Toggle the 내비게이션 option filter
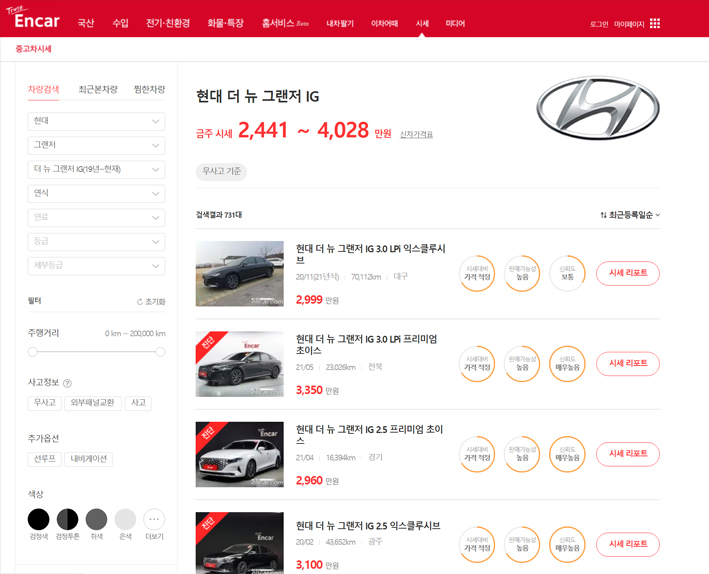The width and height of the screenshot is (709, 574). (x=89, y=459)
